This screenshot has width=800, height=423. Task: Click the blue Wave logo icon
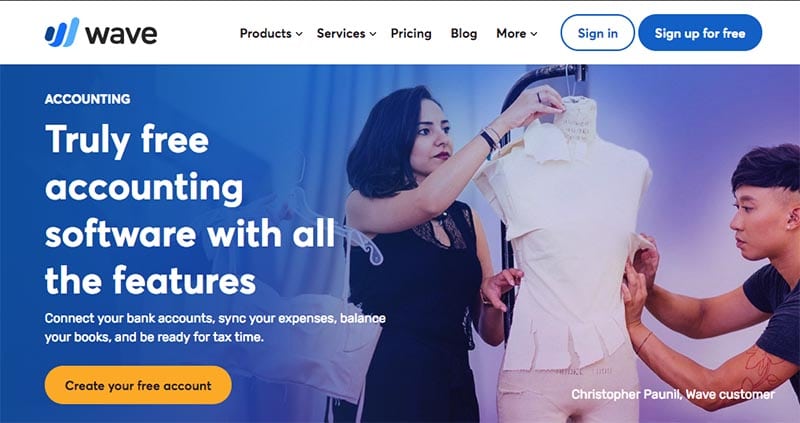(x=62, y=32)
